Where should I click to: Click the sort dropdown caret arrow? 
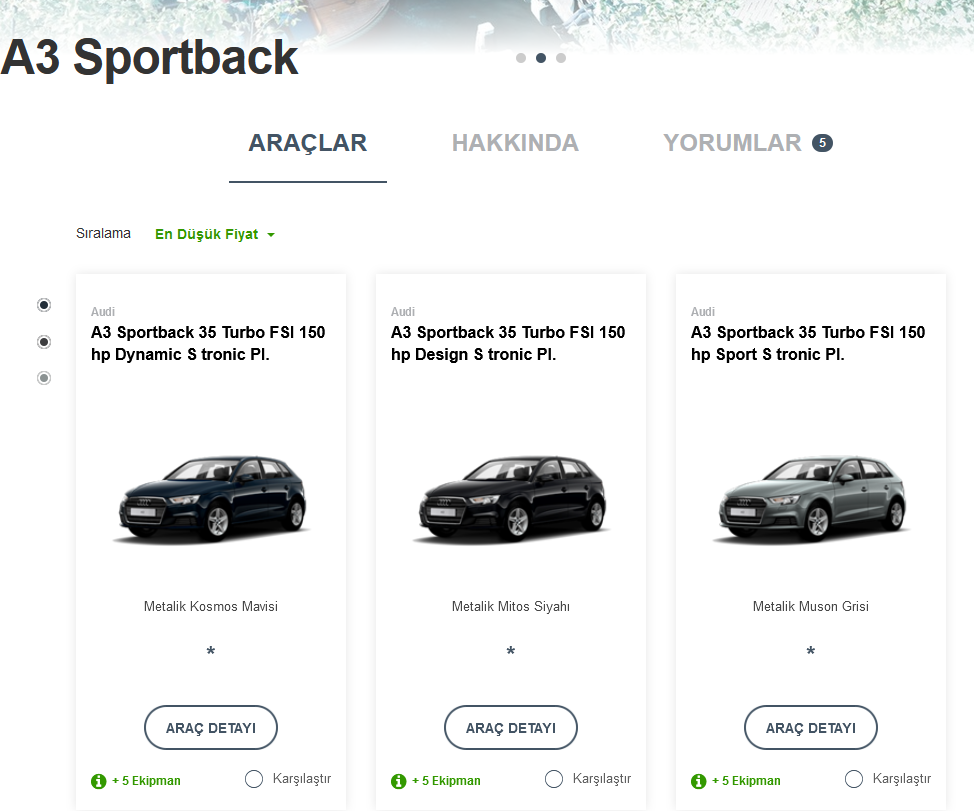pyautogui.click(x=271, y=235)
